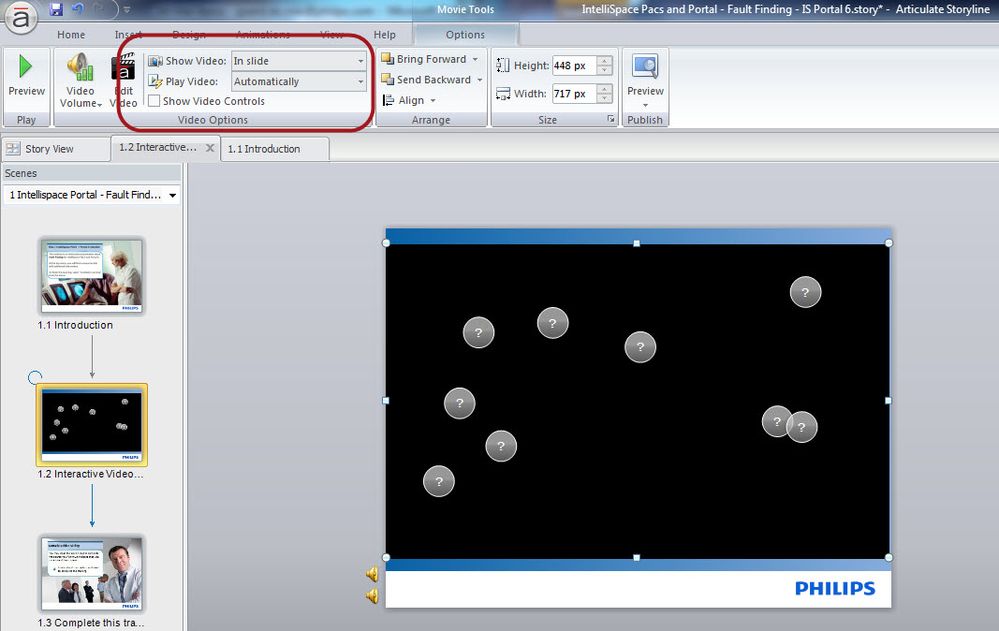Select the 1.1 Introduction slide thumbnail
The width and height of the screenshot is (999, 631).
(x=92, y=276)
